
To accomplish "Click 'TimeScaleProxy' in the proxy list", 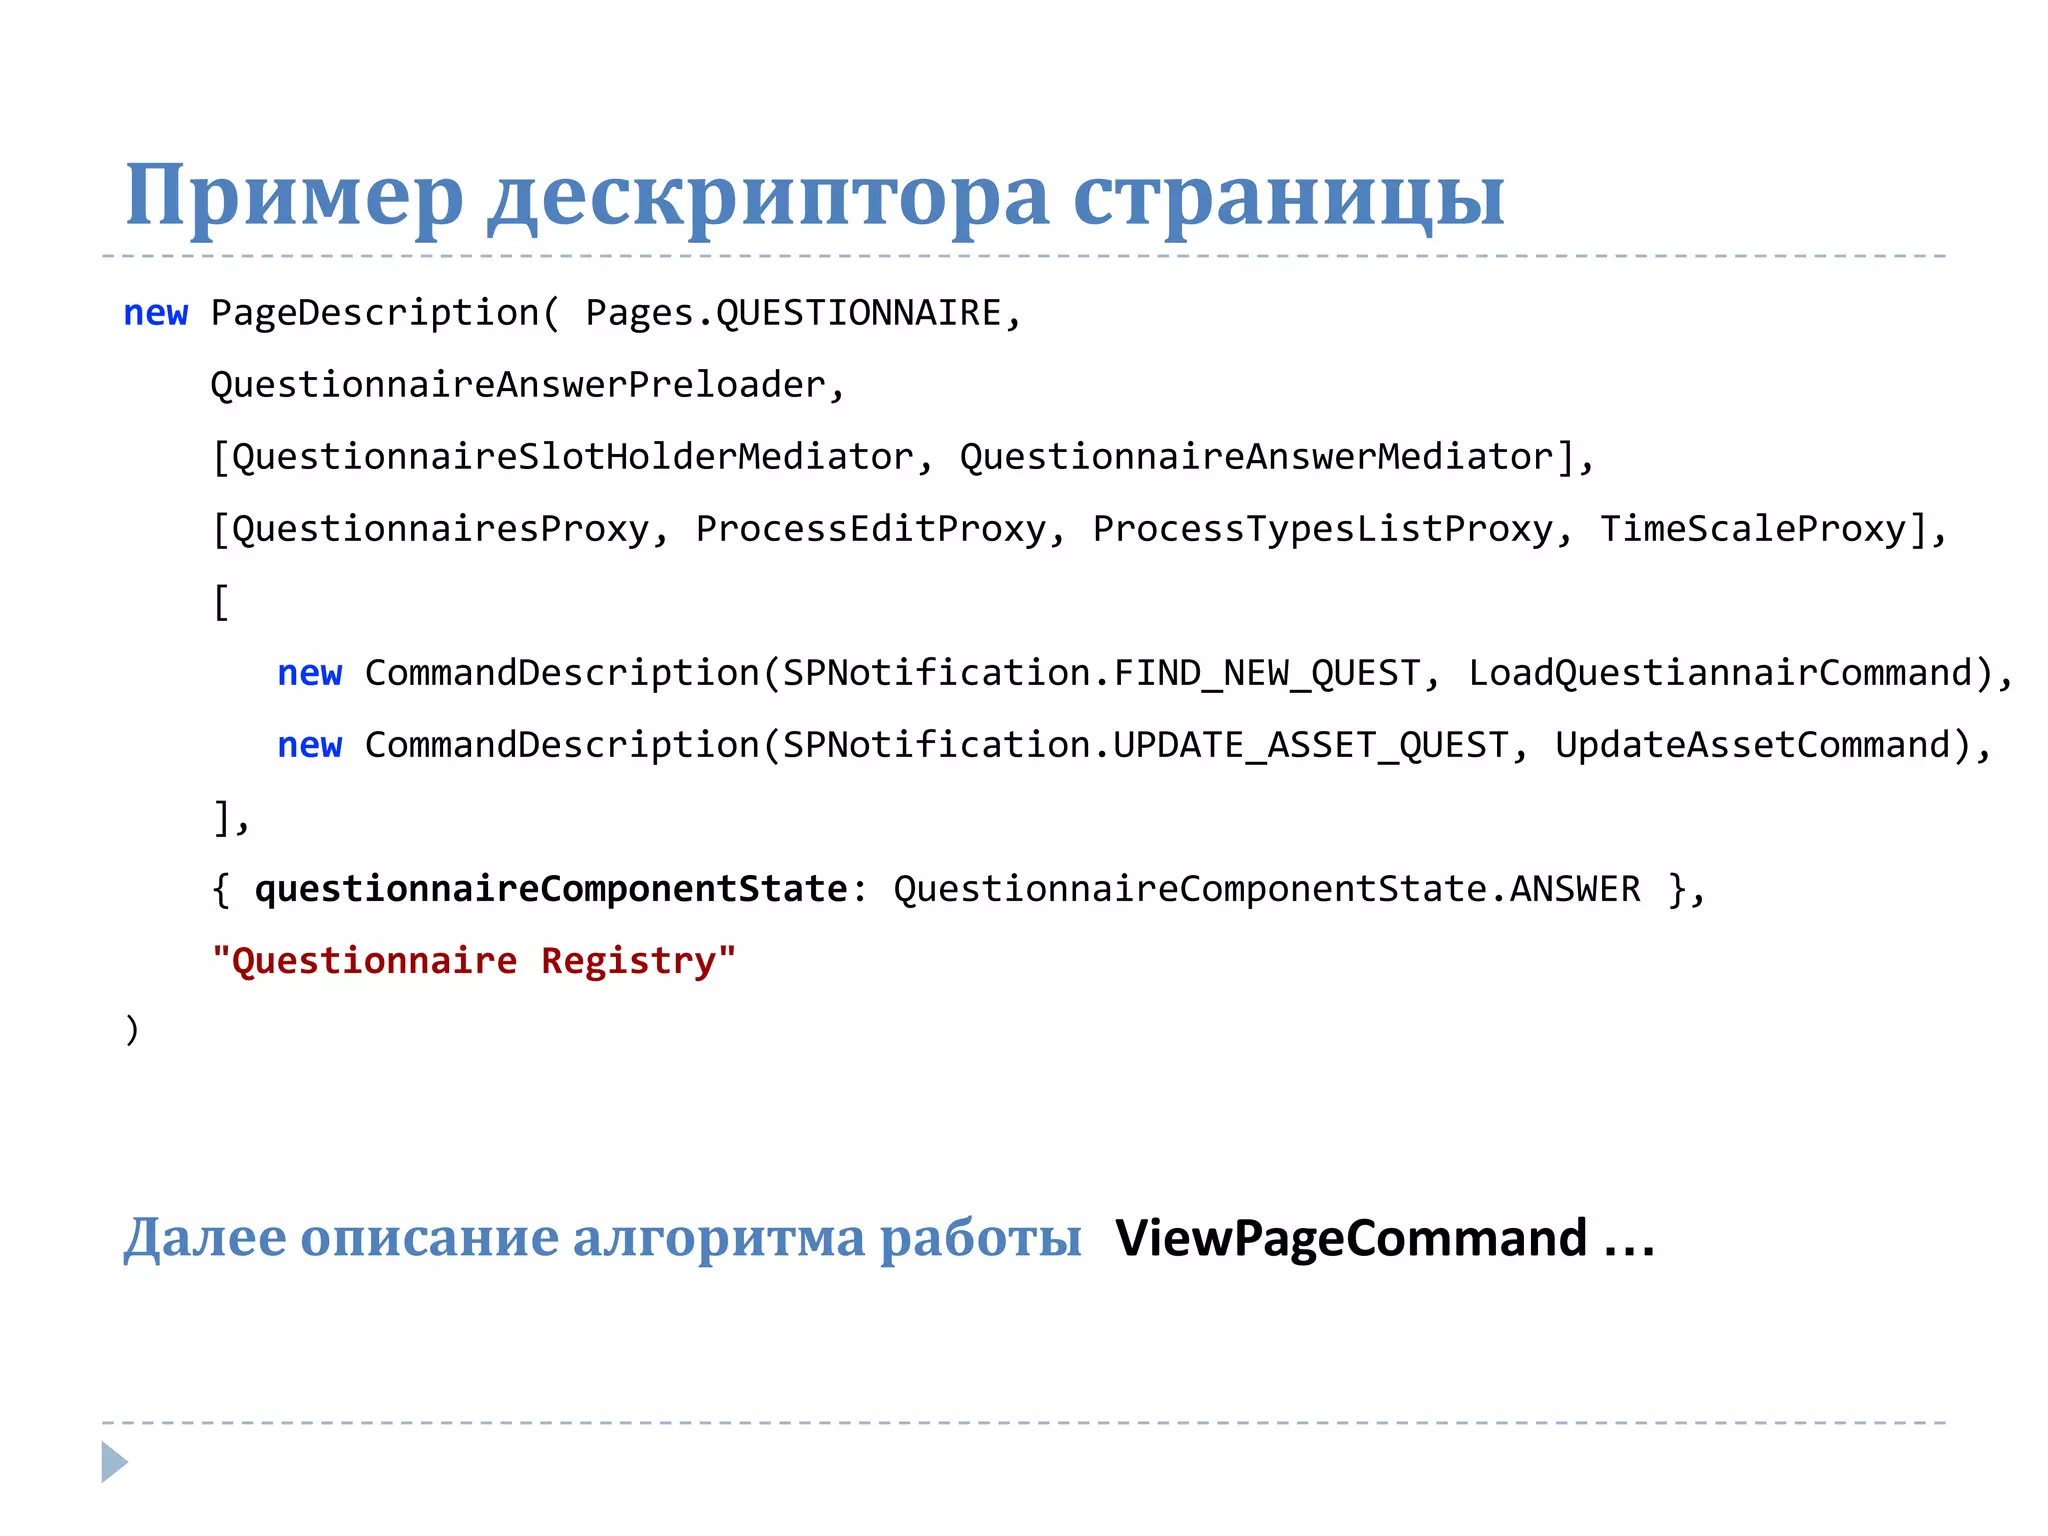I will [x=1753, y=529].
